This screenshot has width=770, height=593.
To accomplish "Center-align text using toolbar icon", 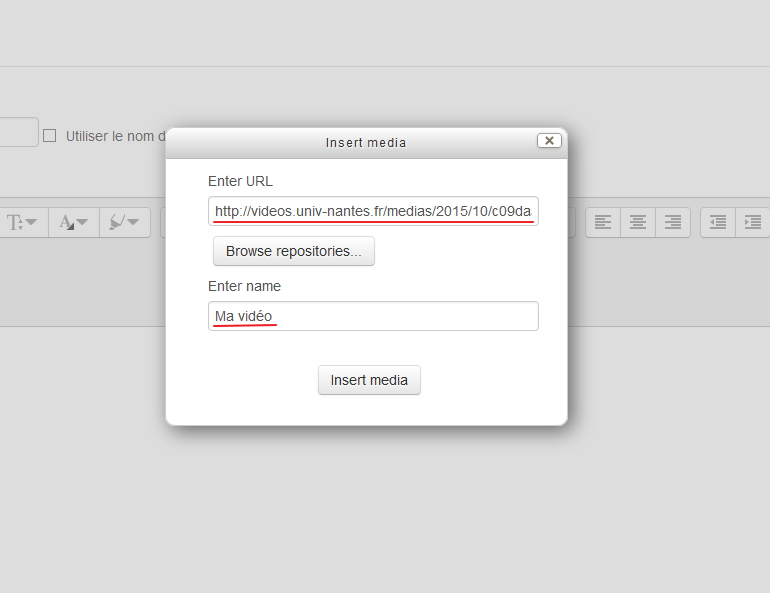I will tap(638, 222).
